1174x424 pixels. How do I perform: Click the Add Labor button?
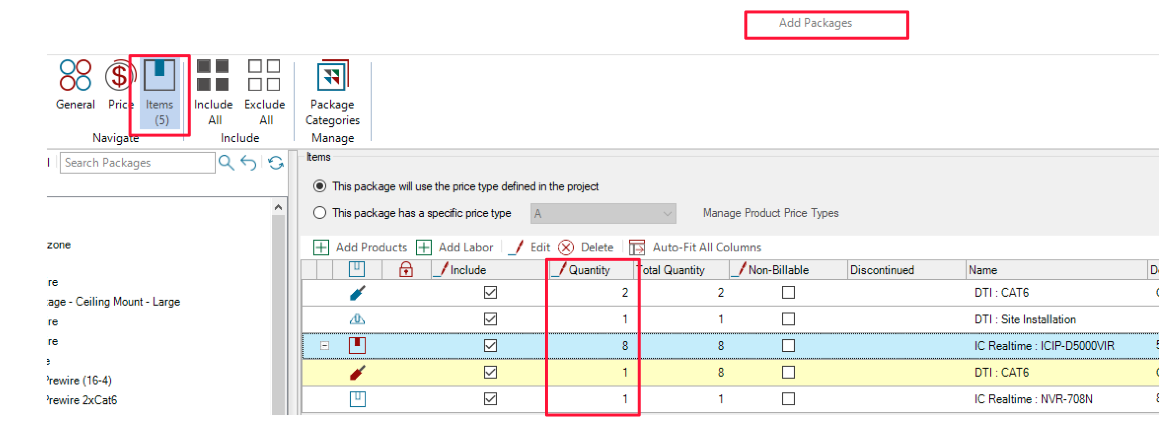click(x=454, y=247)
